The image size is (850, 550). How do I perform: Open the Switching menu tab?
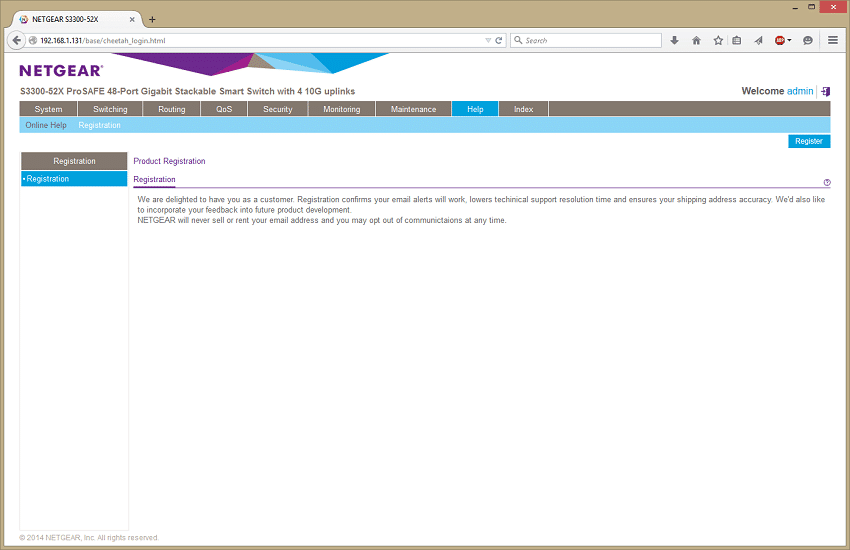pyautogui.click(x=110, y=109)
